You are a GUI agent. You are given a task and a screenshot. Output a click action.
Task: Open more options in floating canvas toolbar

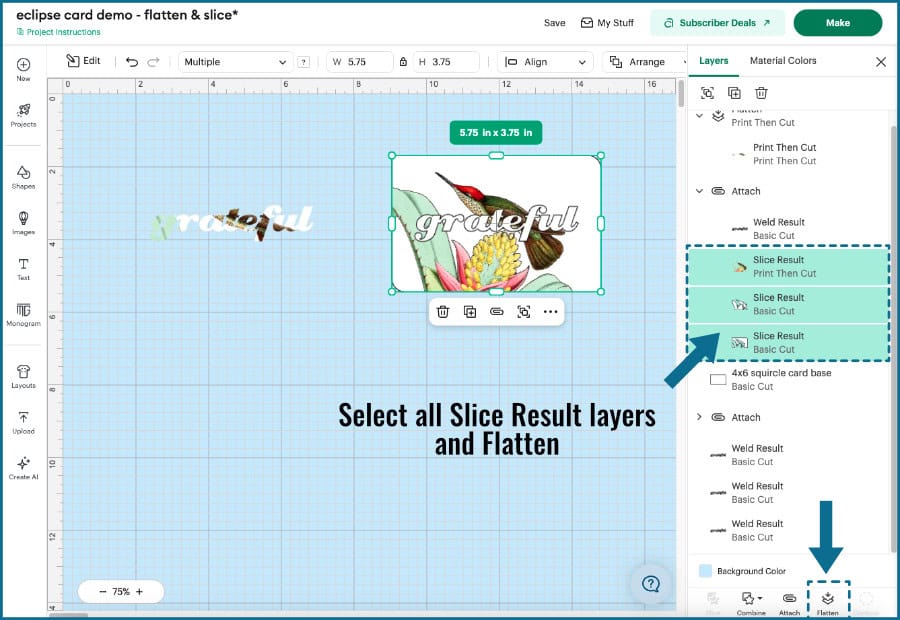pyautogui.click(x=550, y=312)
